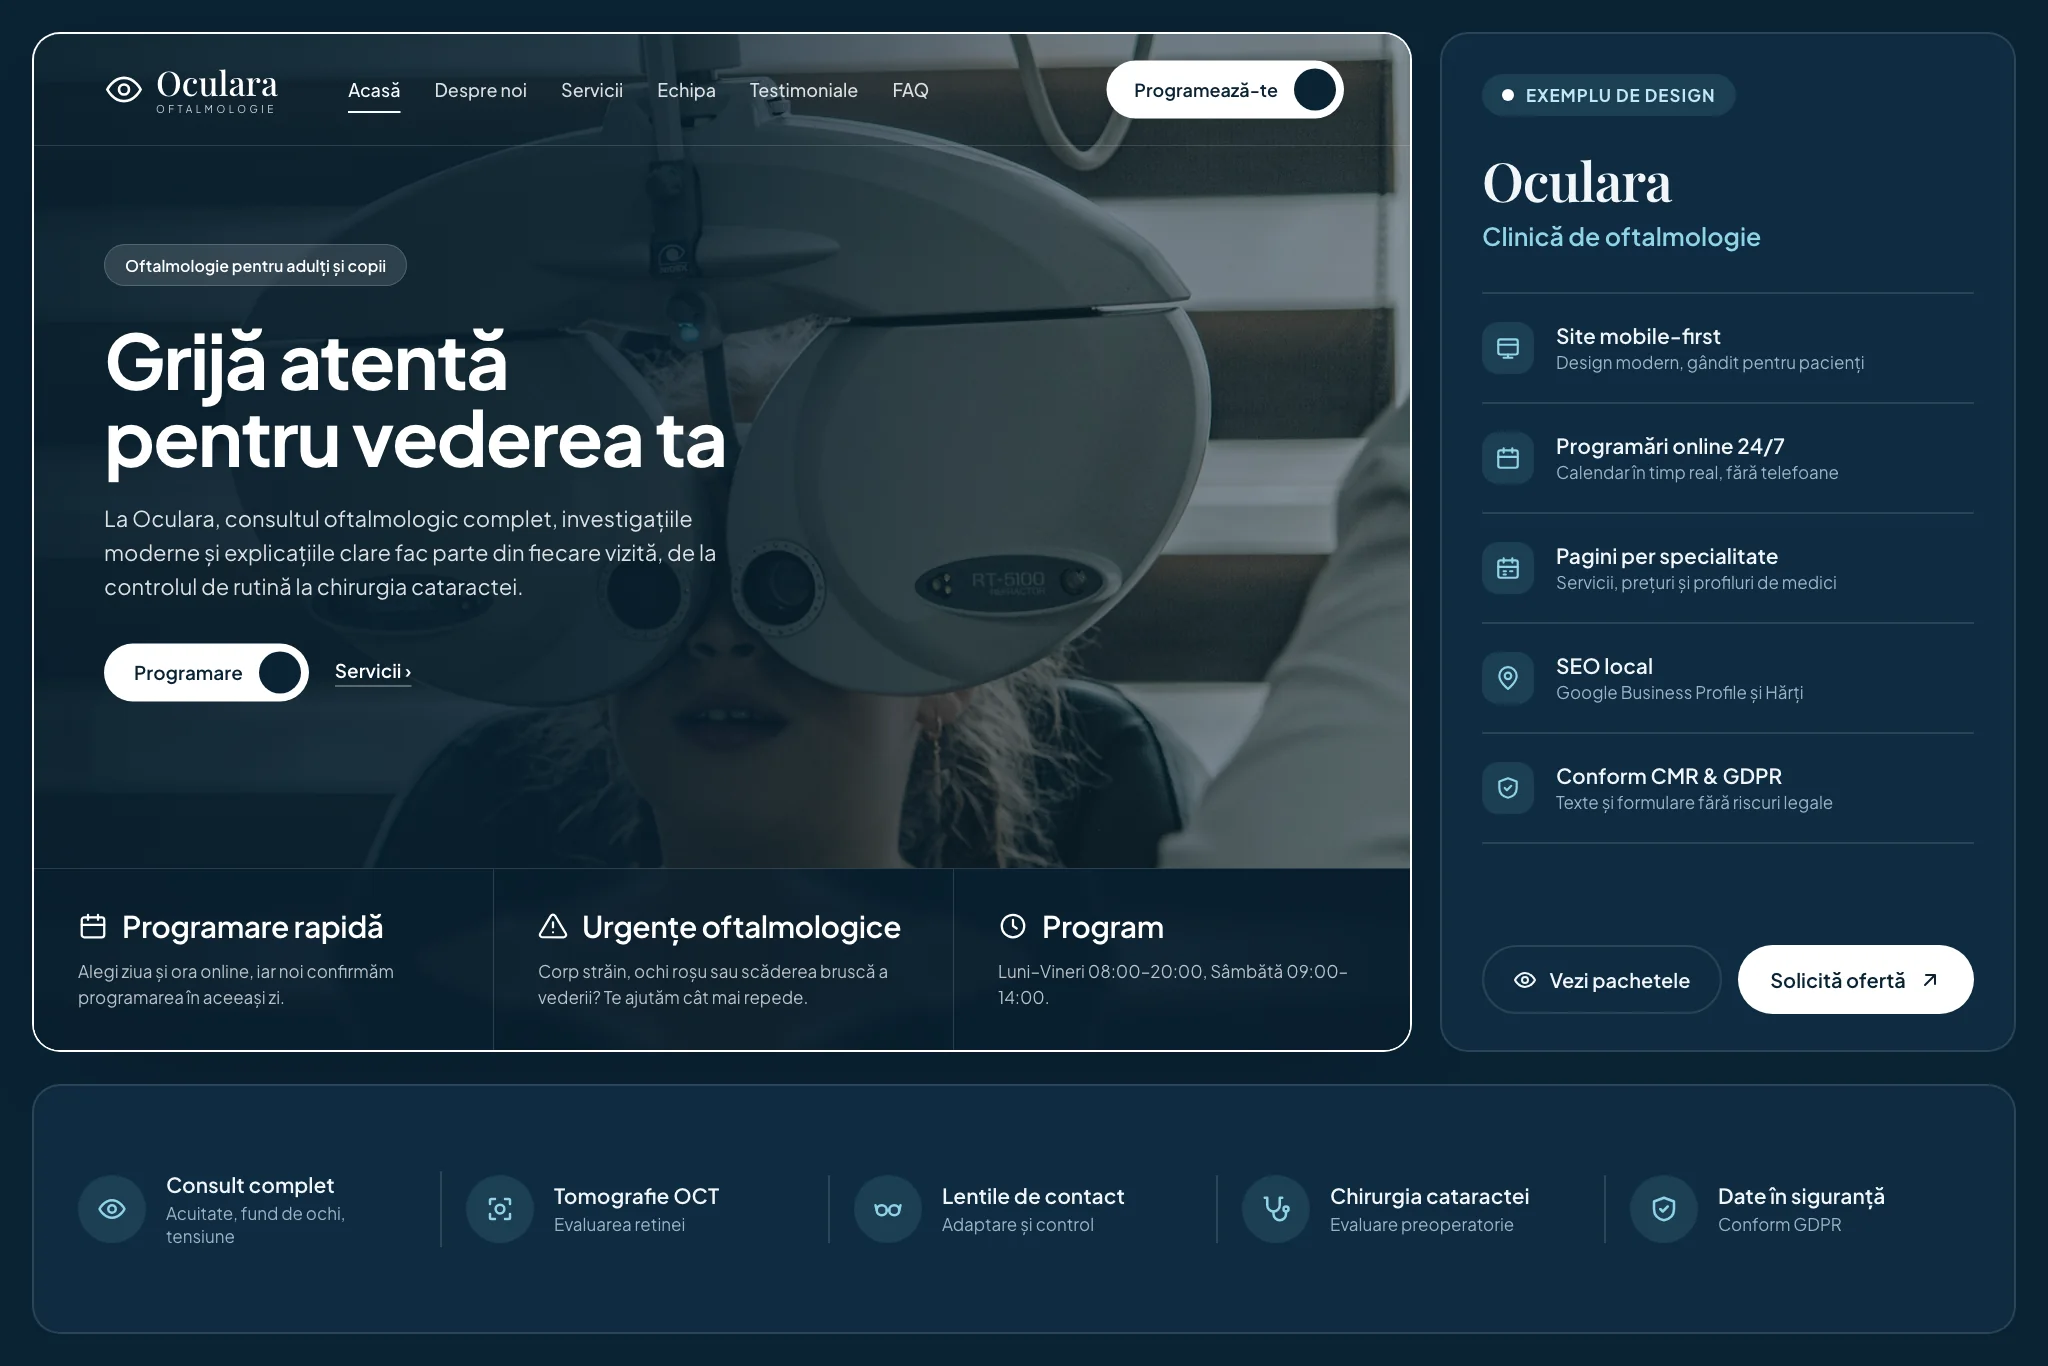The height and width of the screenshot is (1366, 2048).
Task: Go to the Acasă nav item
Action: 374,90
